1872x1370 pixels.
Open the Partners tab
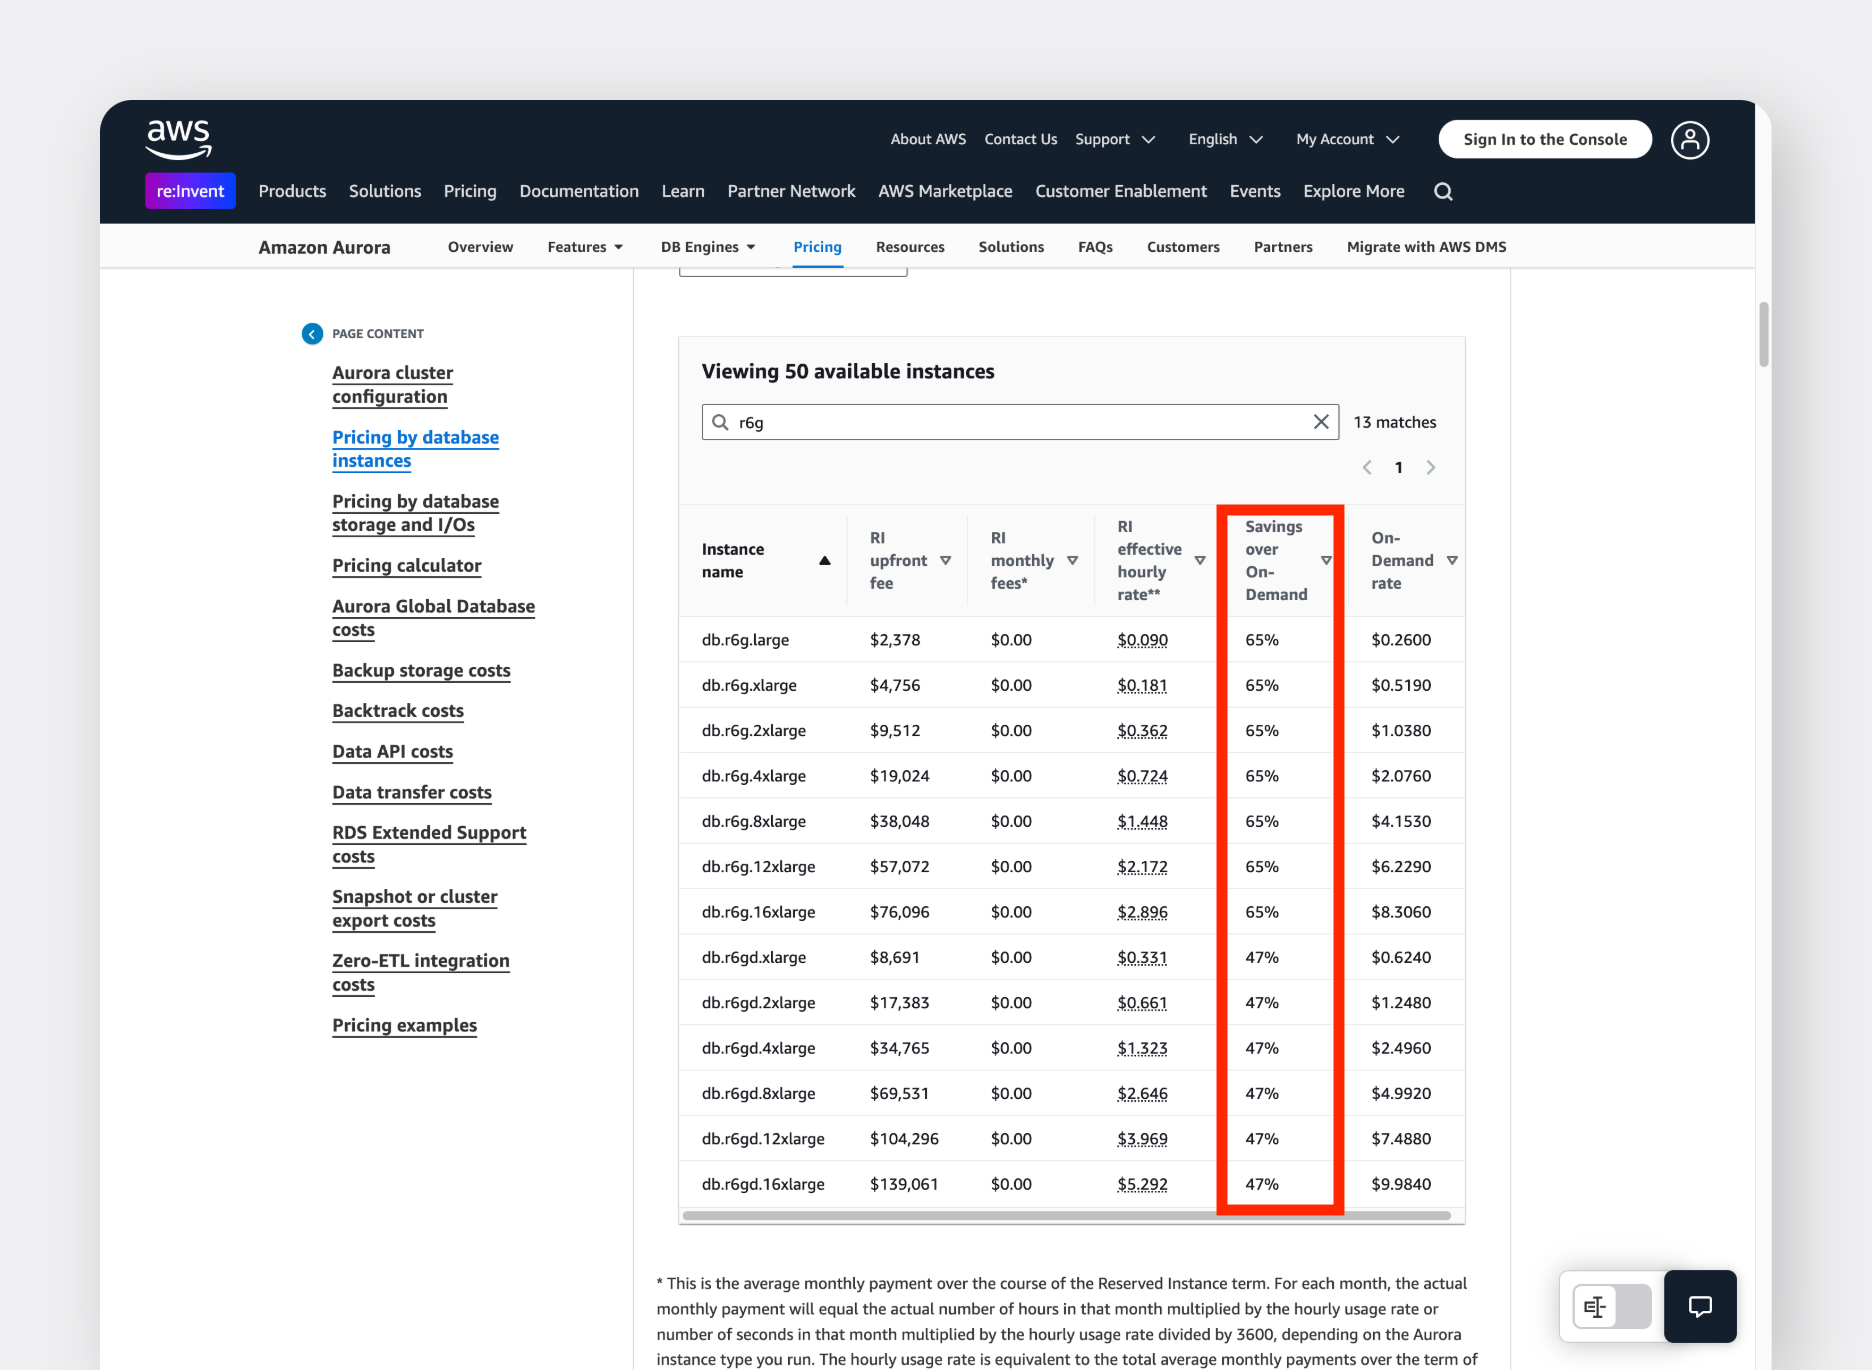[1283, 247]
